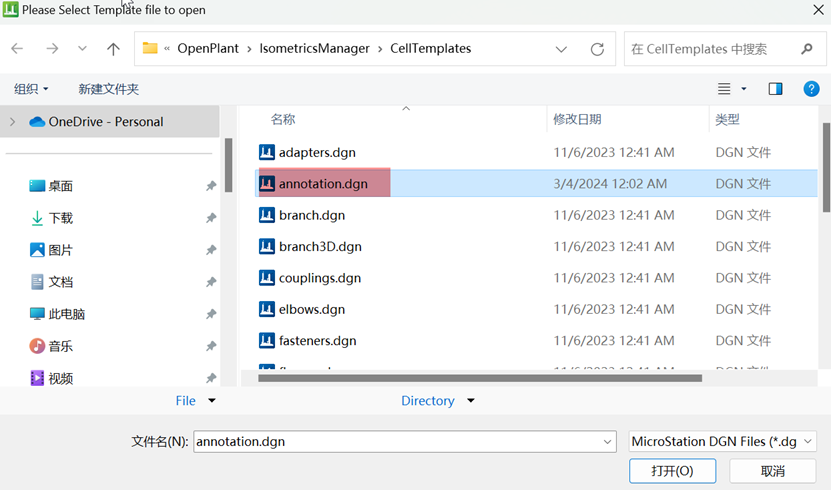Open 此电脑 in the sidebar
Image resolution: width=831 pixels, height=490 pixels.
click(x=67, y=314)
